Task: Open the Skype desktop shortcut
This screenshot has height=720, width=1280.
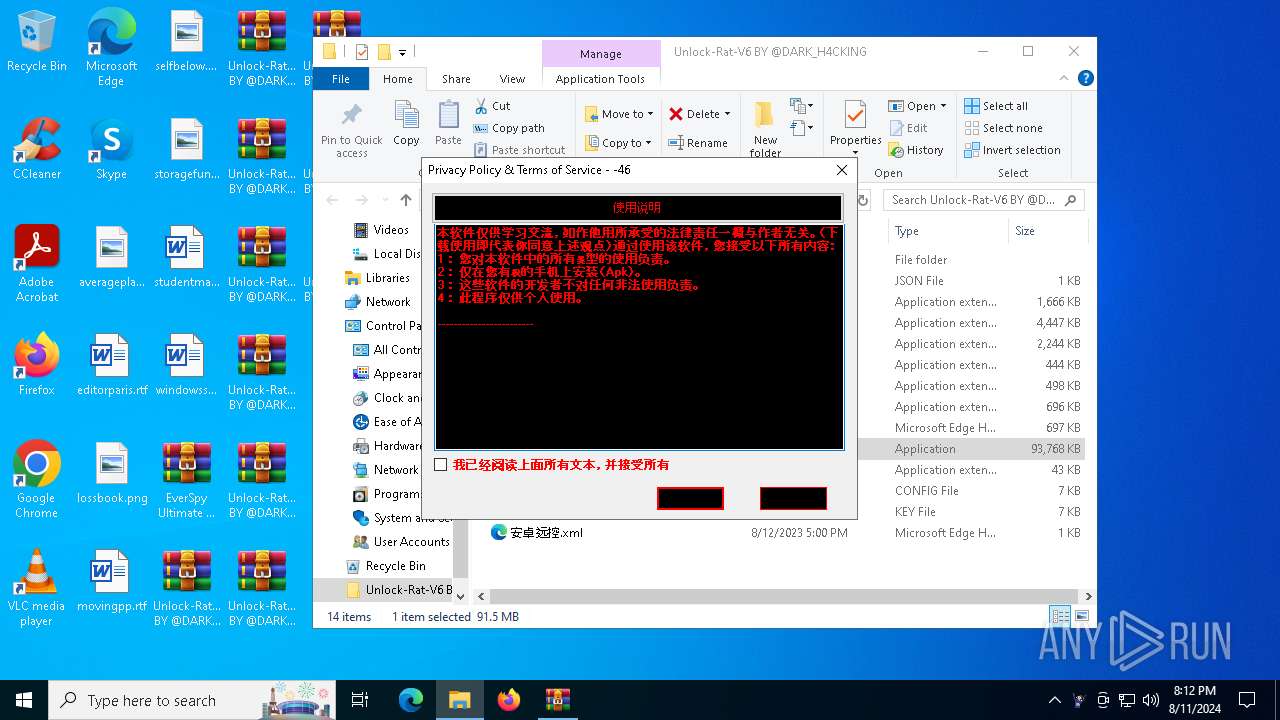Action: [111, 149]
